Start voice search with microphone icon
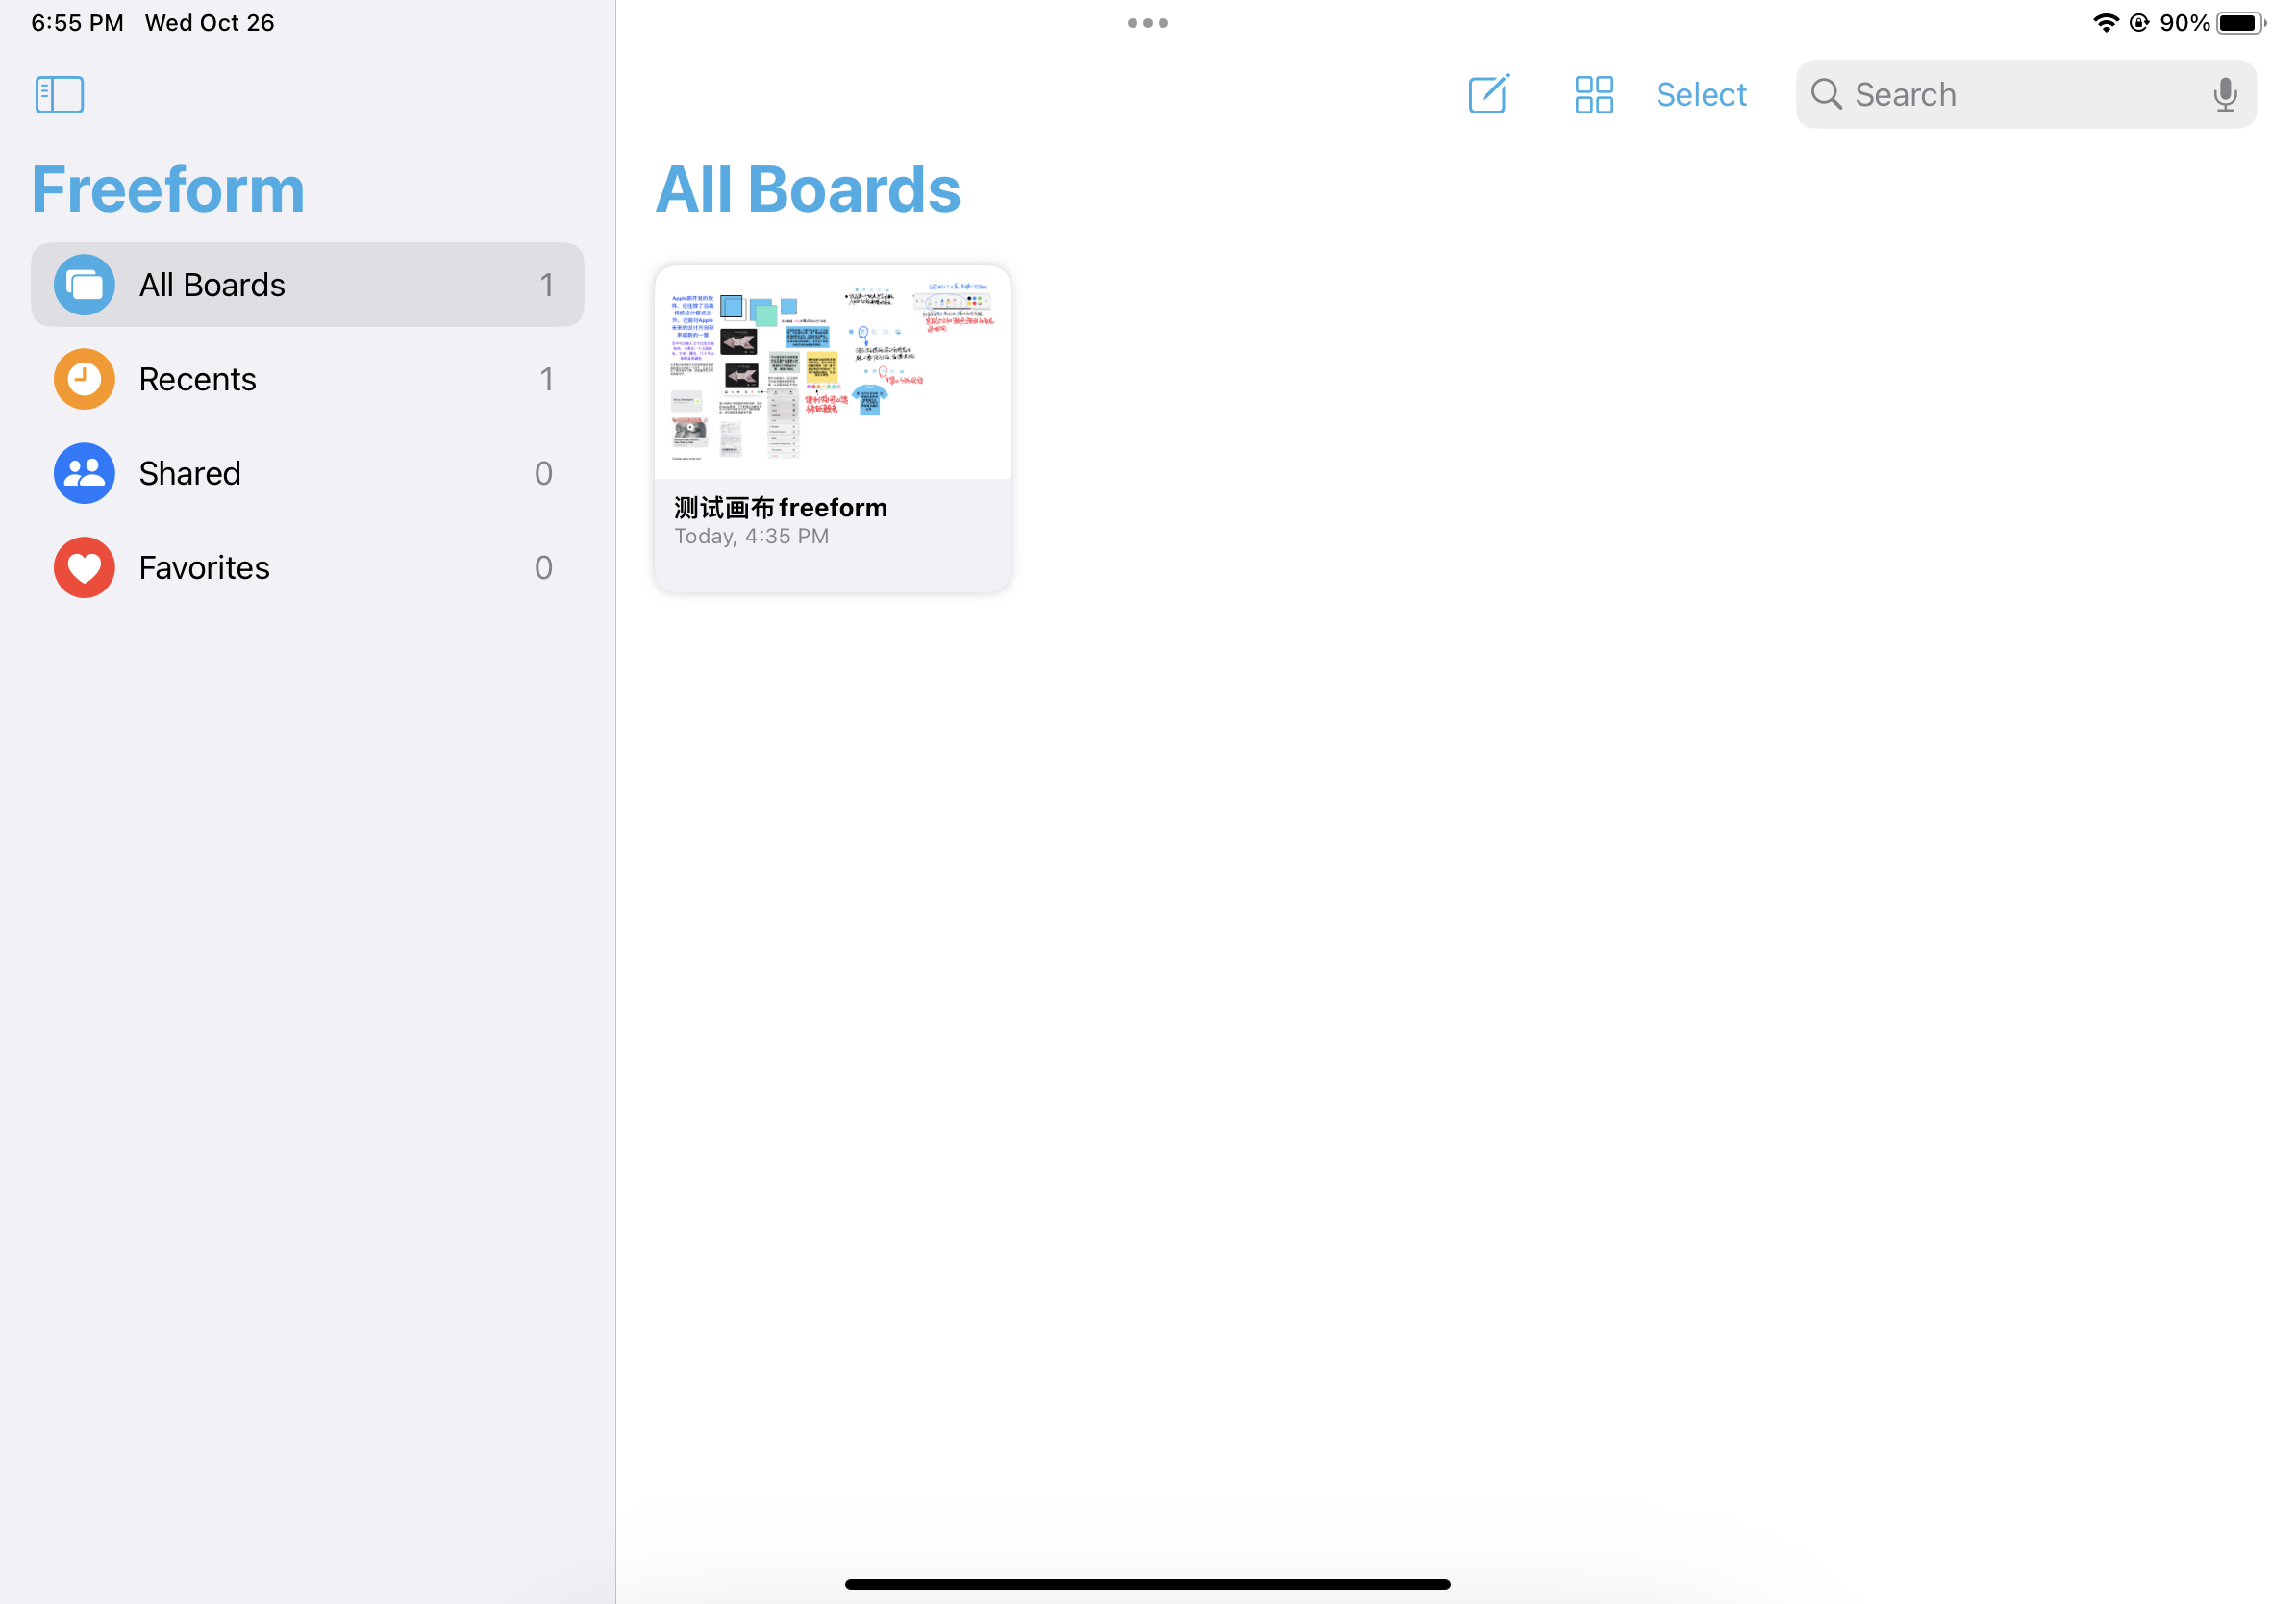This screenshot has width=2296, height=1604. click(2225, 94)
